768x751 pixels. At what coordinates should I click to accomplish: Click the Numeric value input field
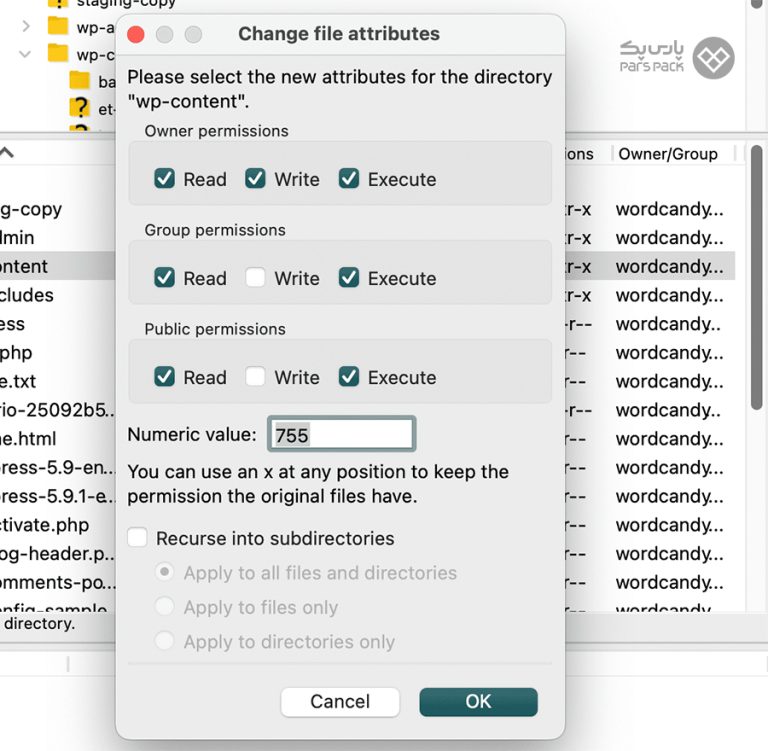pos(341,435)
